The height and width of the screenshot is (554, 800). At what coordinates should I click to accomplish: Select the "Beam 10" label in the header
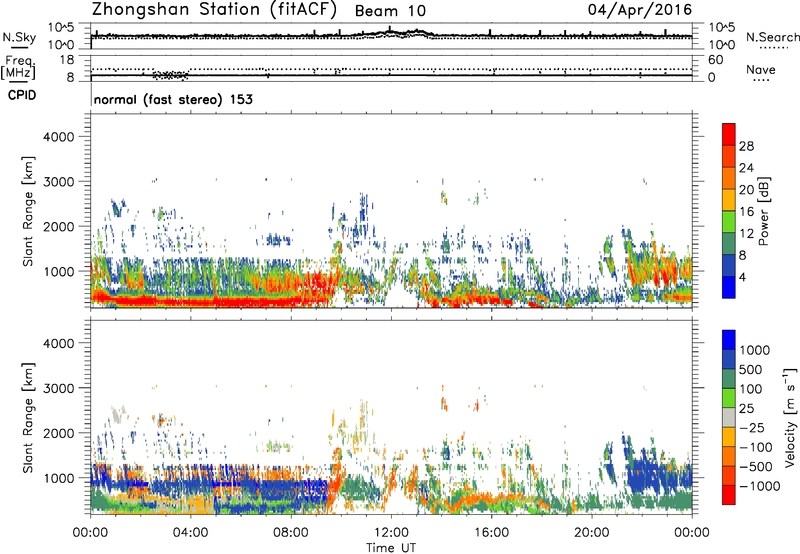tap(390, 11)
